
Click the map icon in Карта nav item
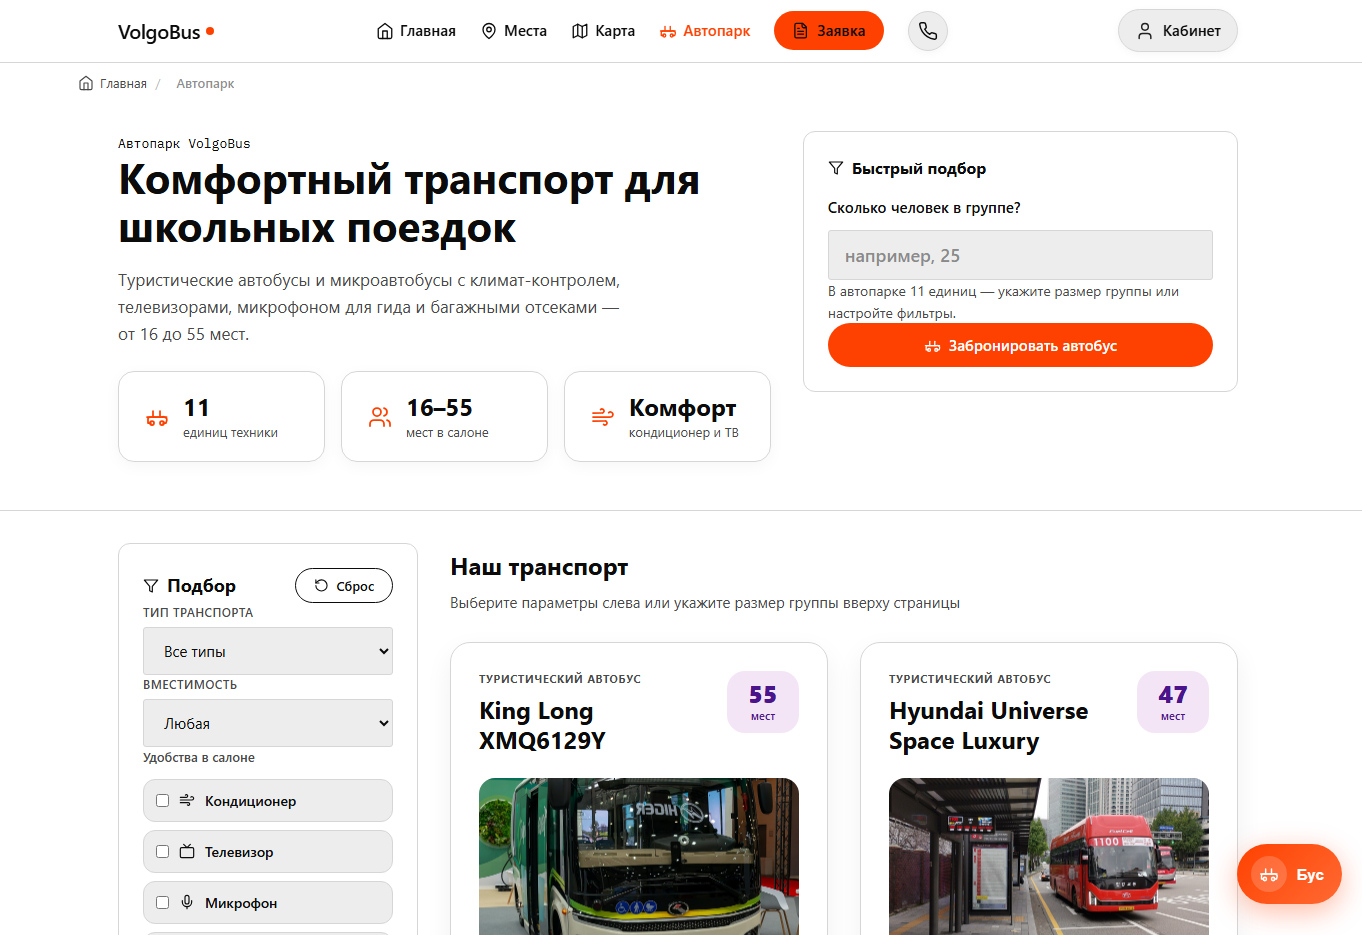(x=580, y=31)
